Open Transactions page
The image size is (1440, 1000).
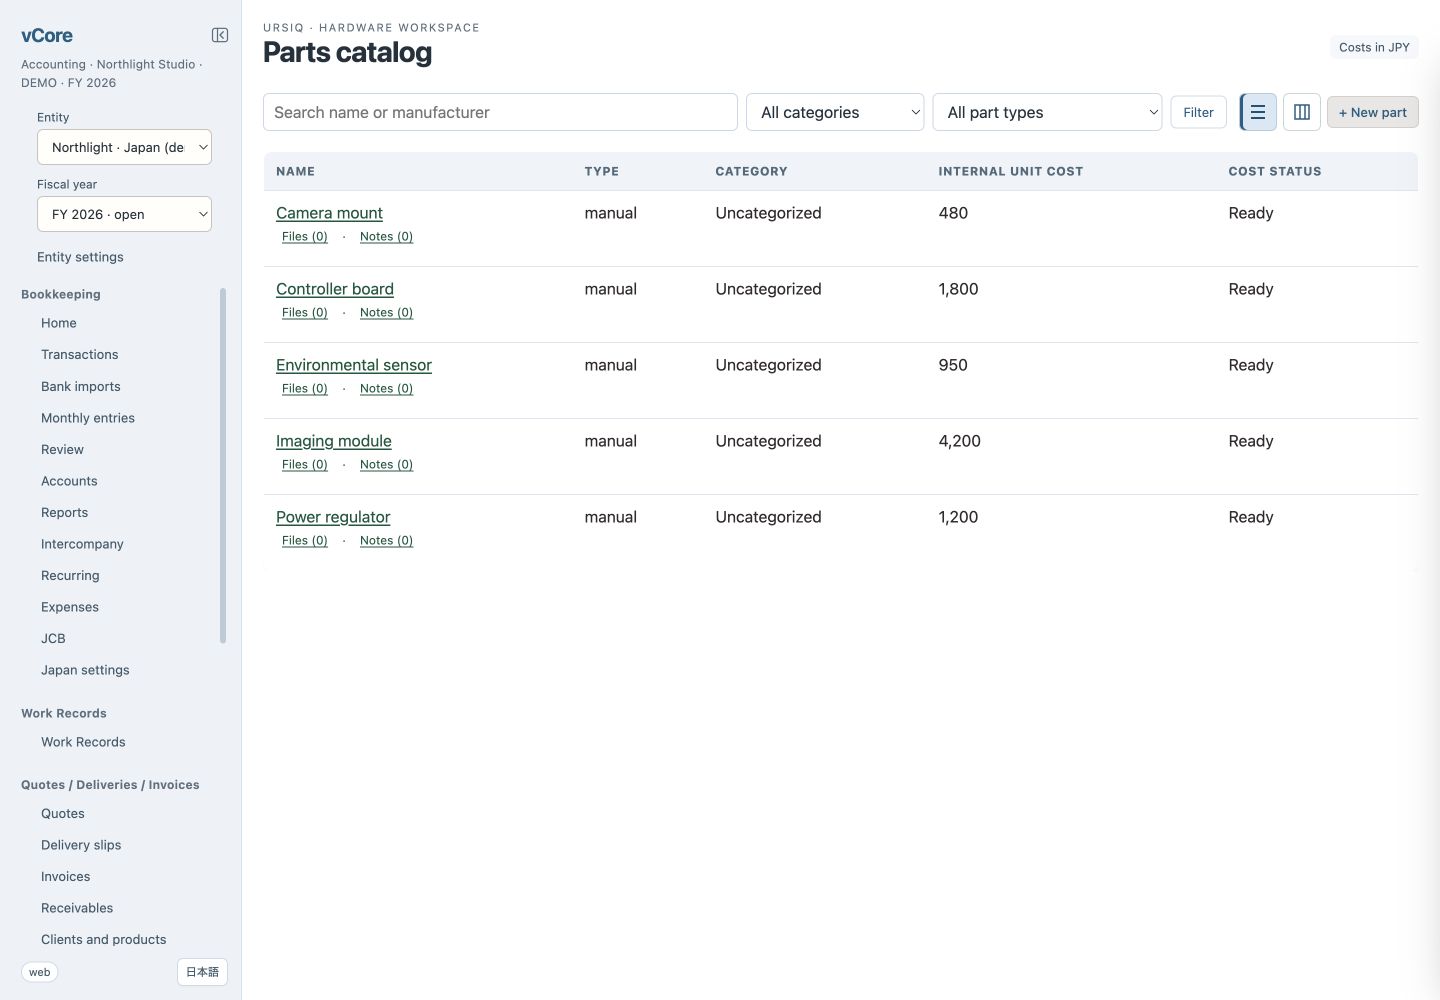coord(80,355)
